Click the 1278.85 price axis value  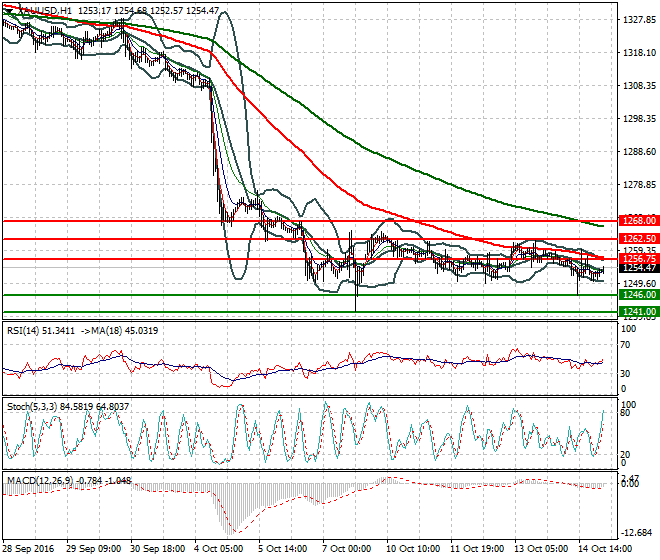tap(639, 184)
